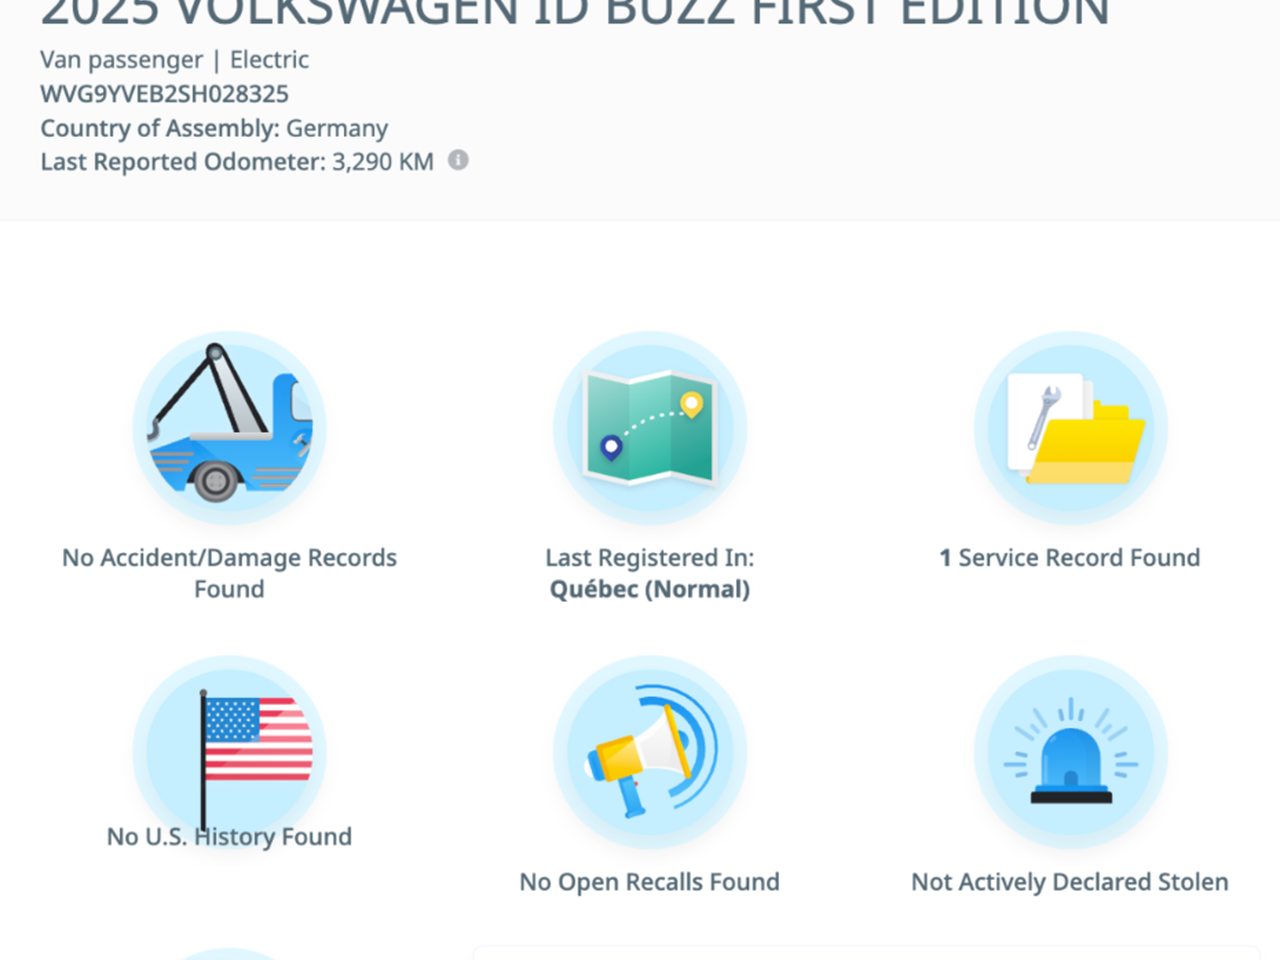The width and height of the screenshot is (1280, 960).
Task: Open the No Accident/Damage Records Found label
Action: [229, 573]
